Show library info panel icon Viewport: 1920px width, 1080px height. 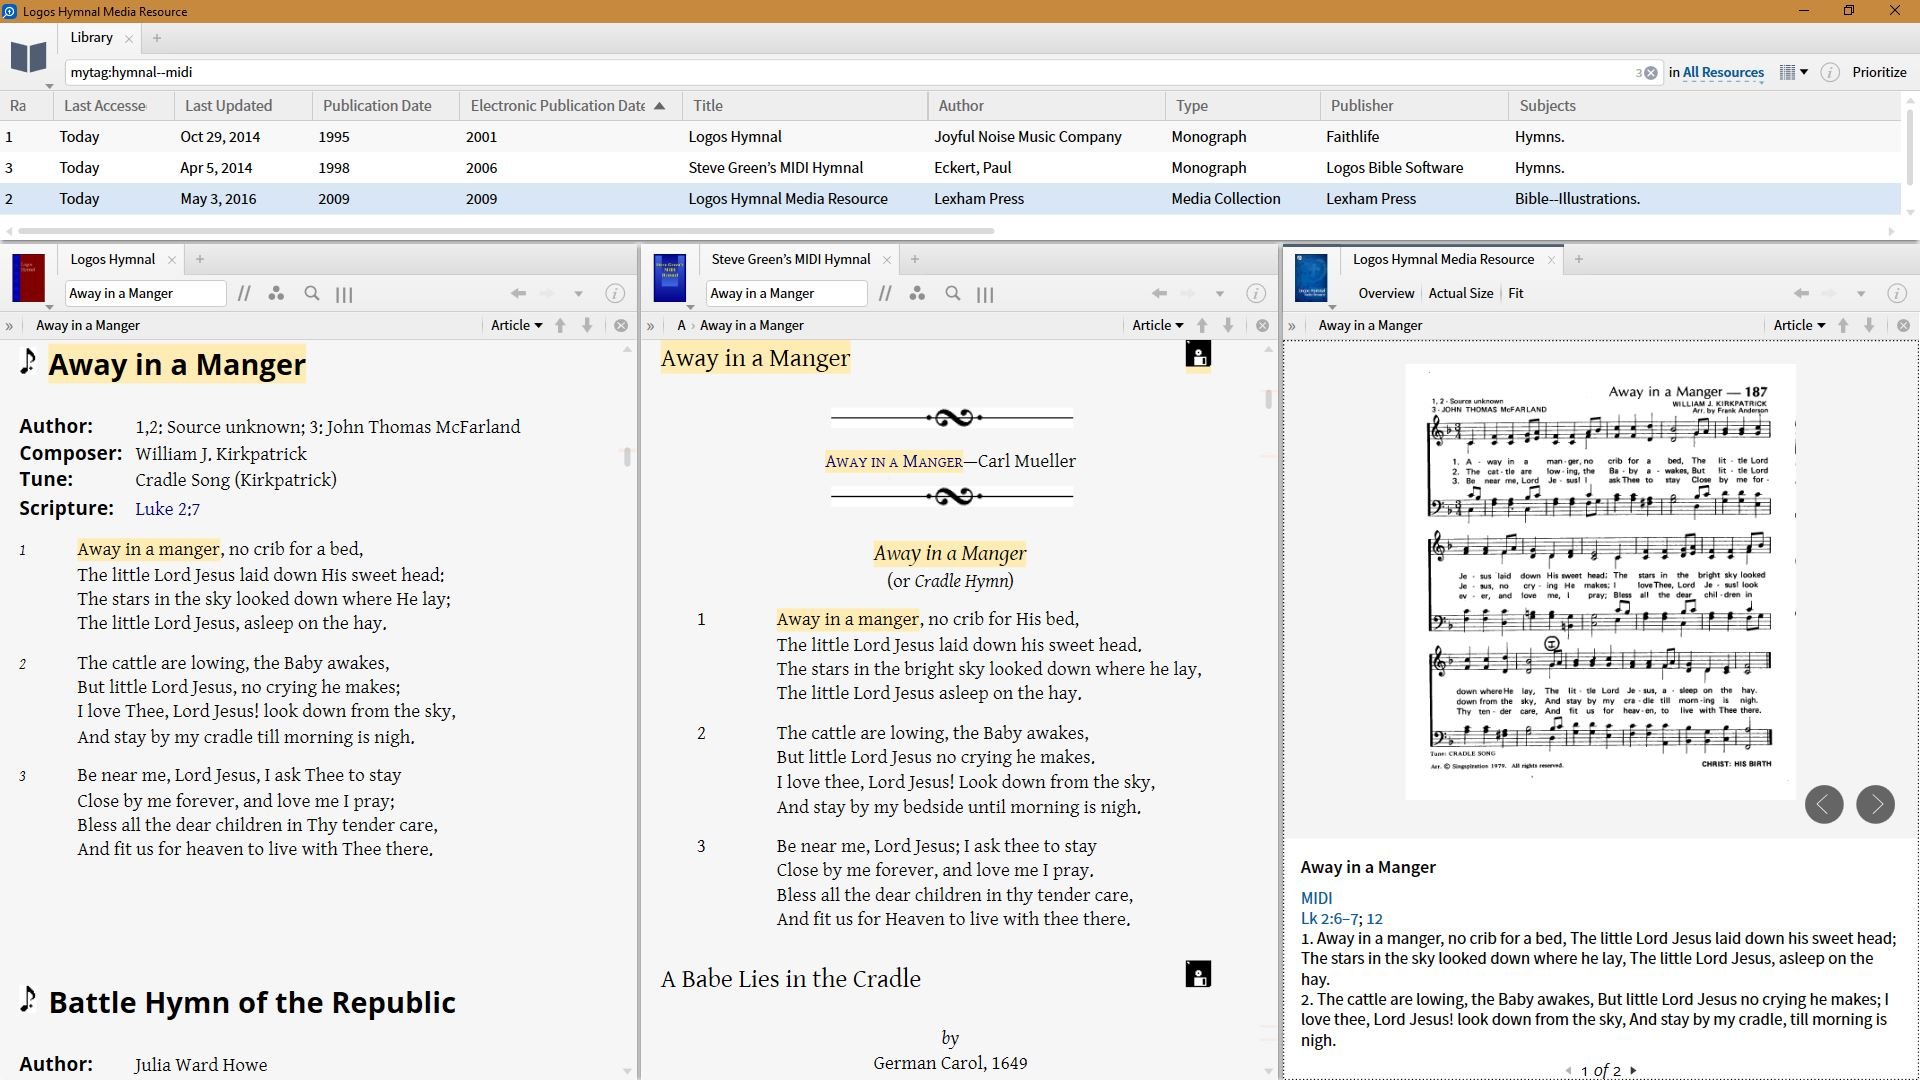pyautogui.click(x=1829, y=72)
